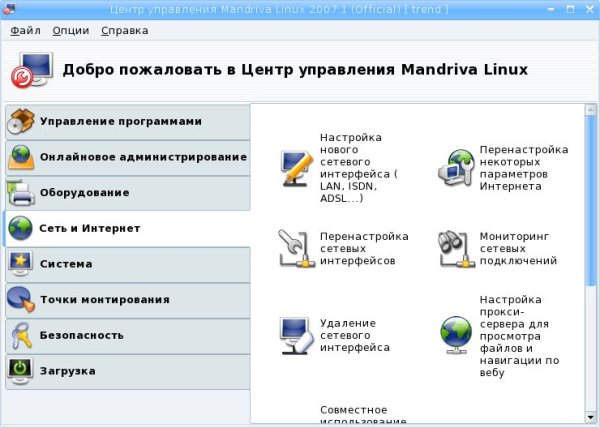Click the globe and wrench Internet settings icon
This screenshot has height=428, width=600.
pyautogui.click(x=457, y=168)
